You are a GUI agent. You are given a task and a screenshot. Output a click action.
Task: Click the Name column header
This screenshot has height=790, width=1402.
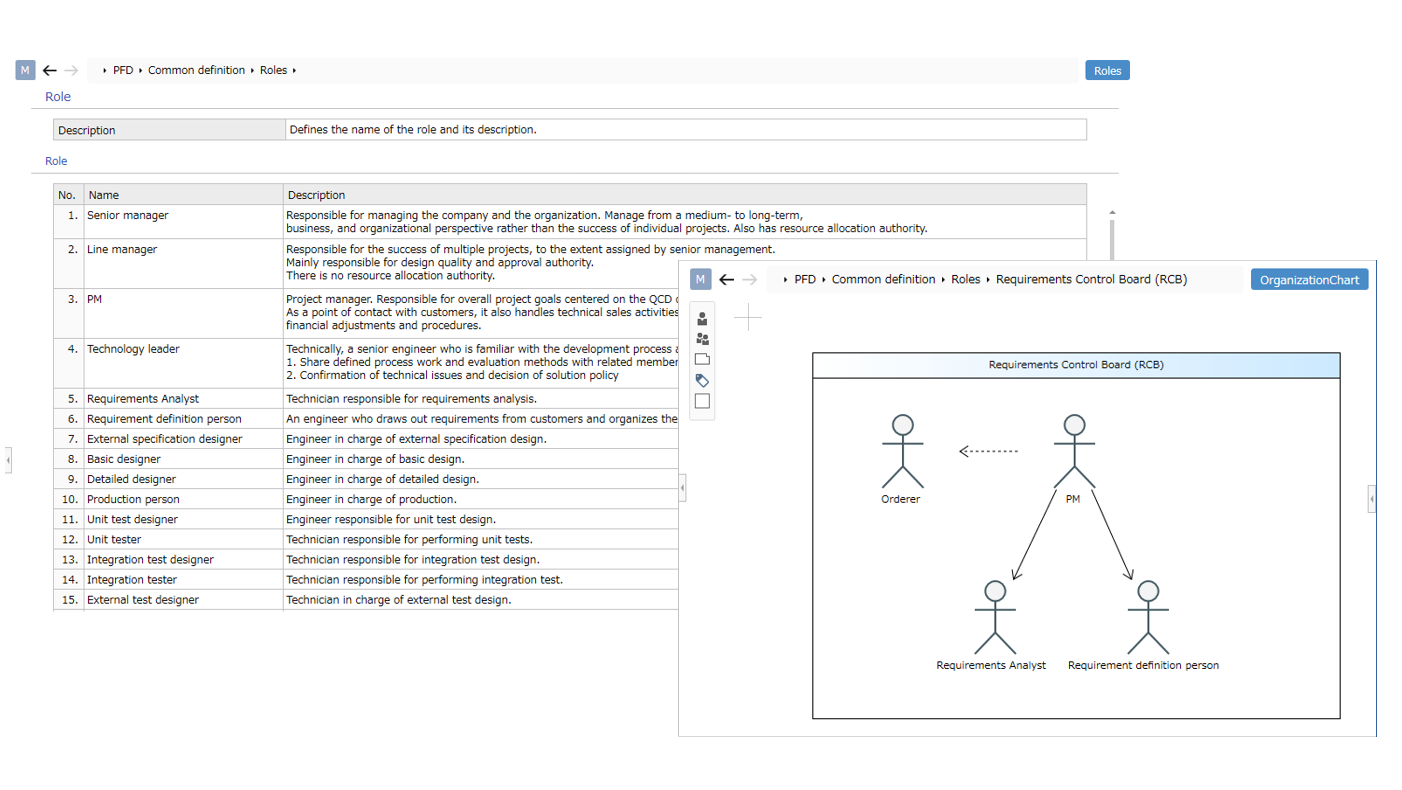(x=183, y=195)
